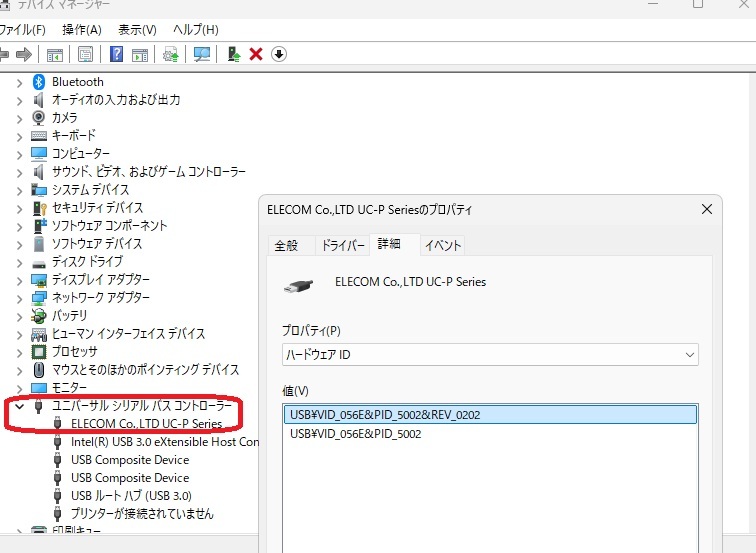Open the Properties toolbar icon
756x553 pixels.
tap(85, 54)
